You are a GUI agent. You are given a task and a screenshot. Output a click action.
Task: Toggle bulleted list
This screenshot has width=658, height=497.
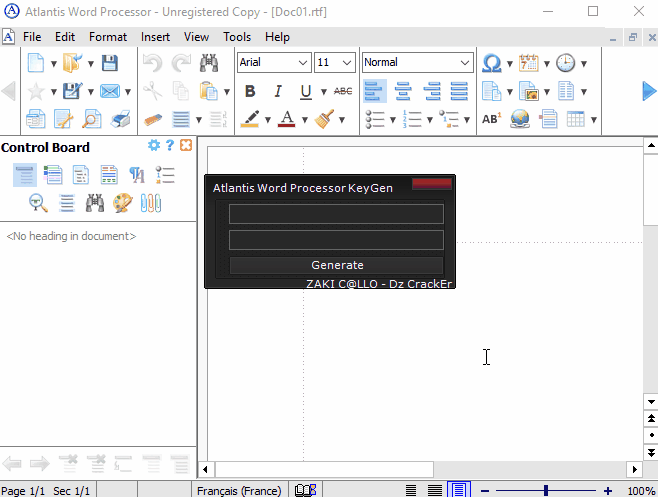click(x=374, y=119)
